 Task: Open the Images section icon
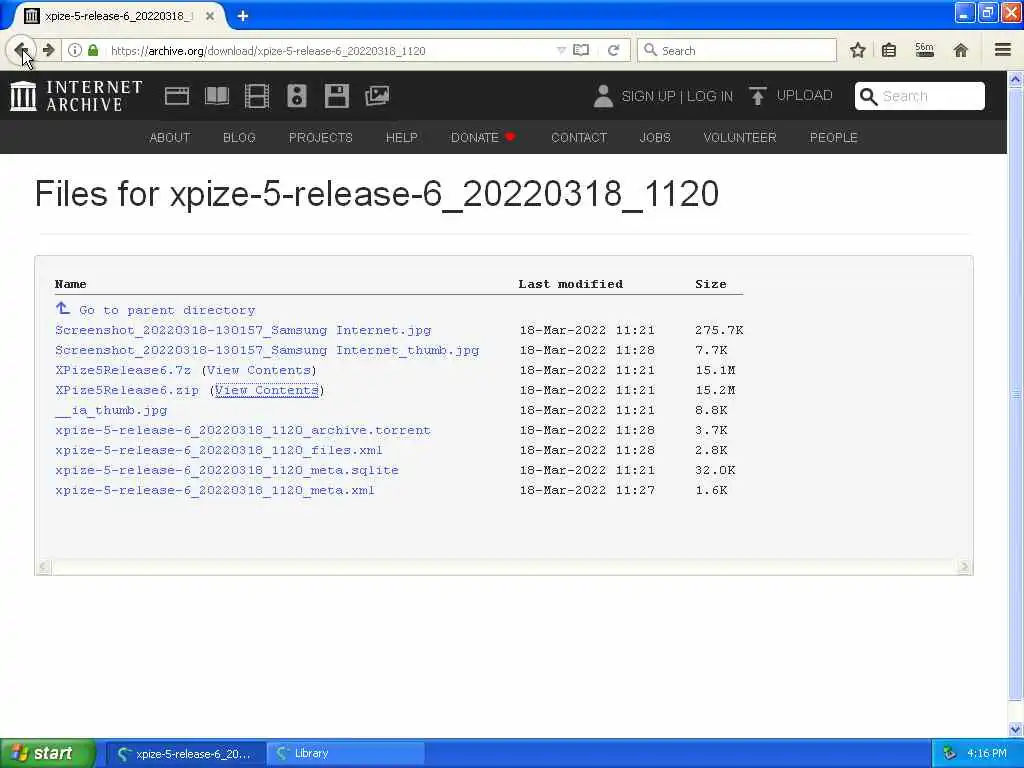377,96
